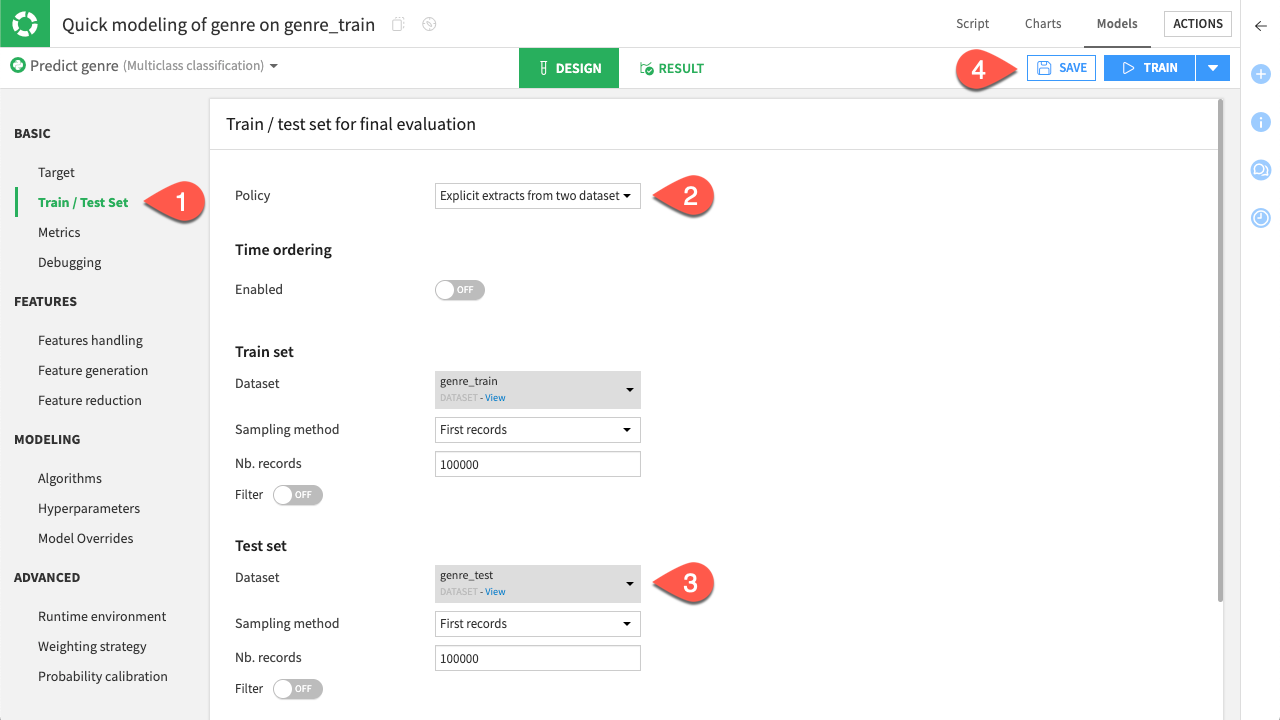Screen dimensions: 1280x720
Task: Click the schedule gauge icon beside the title
Action: click(x=428, y=24)
